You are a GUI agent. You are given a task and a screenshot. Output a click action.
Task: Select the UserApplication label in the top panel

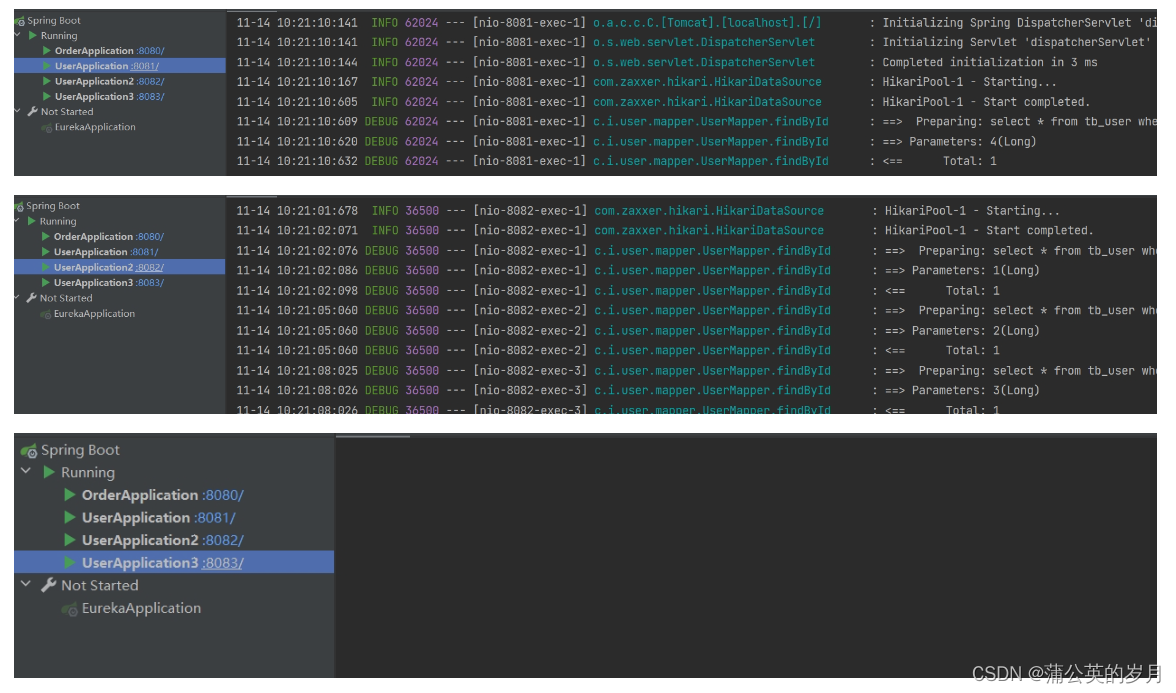pyautogui.click(x=92, y=66)
